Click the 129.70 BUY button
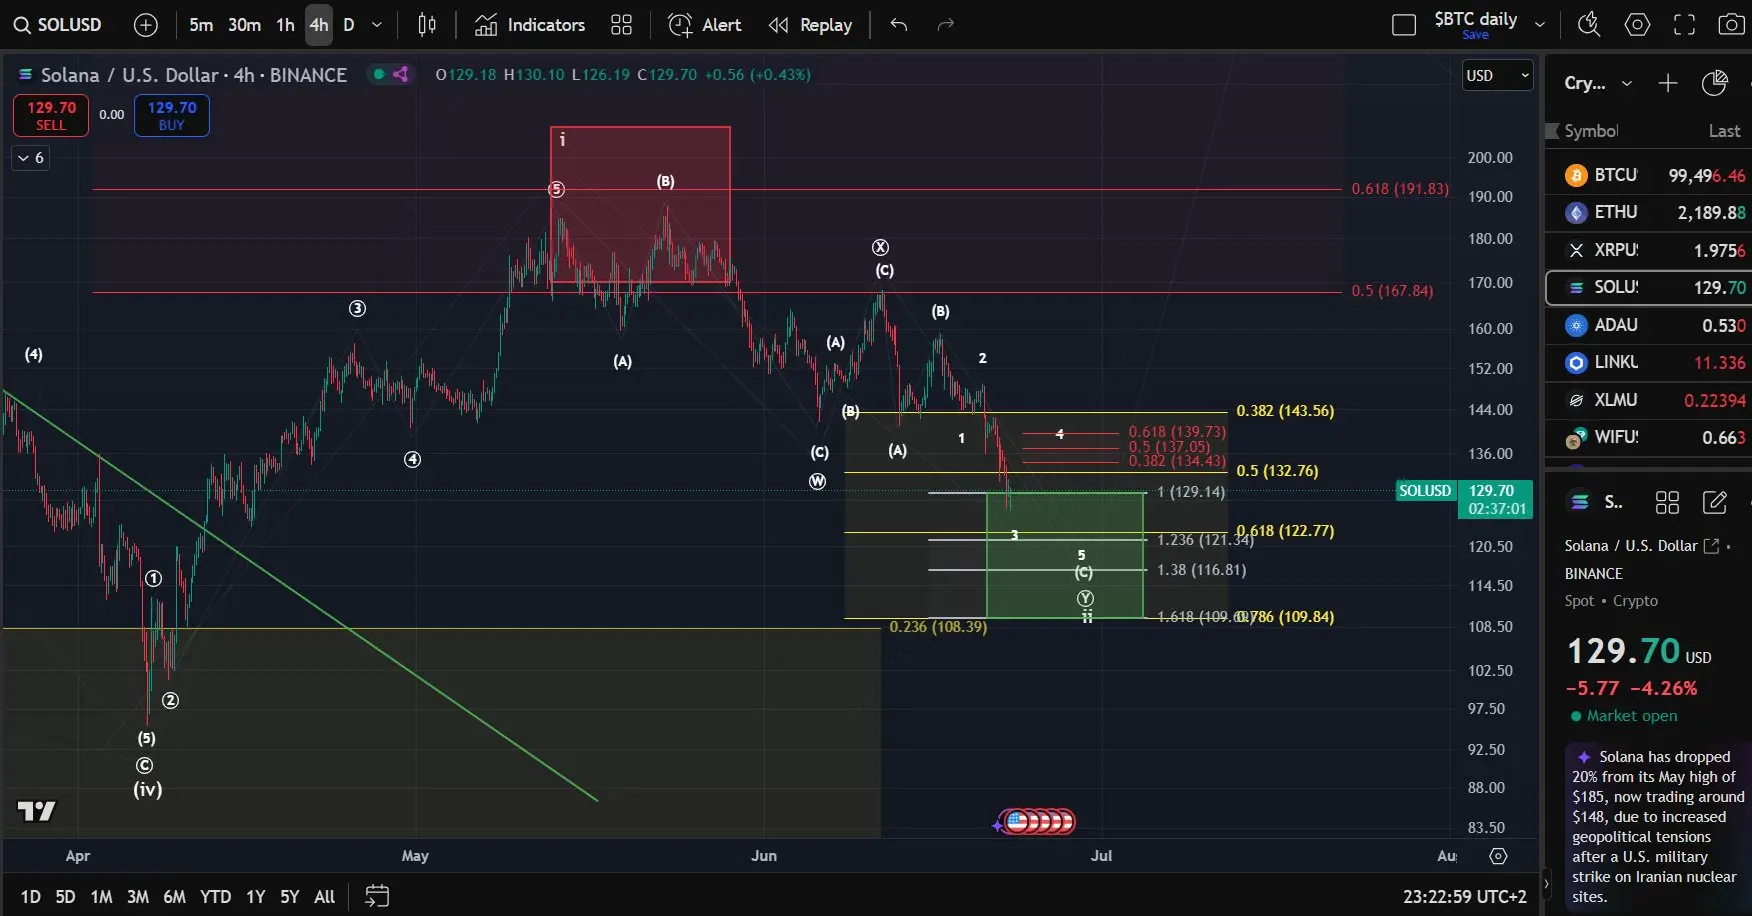The image size is (1752, 916). click(x=172, y=115)
